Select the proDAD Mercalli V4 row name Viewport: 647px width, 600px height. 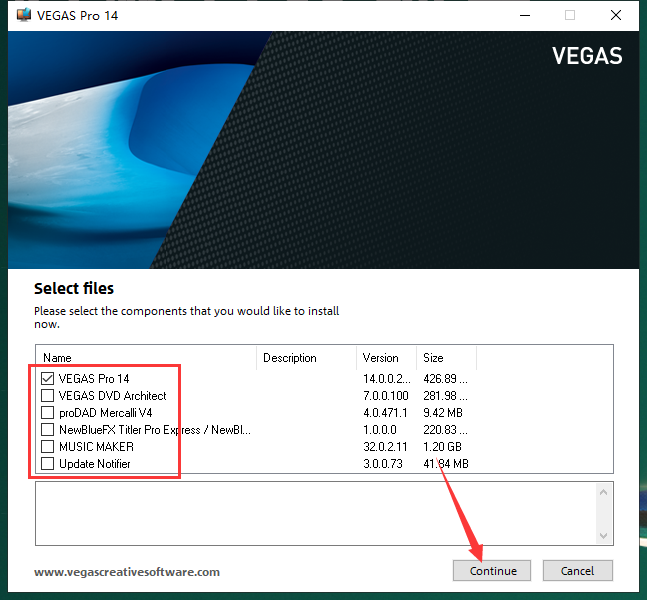(x=106, y=413)
